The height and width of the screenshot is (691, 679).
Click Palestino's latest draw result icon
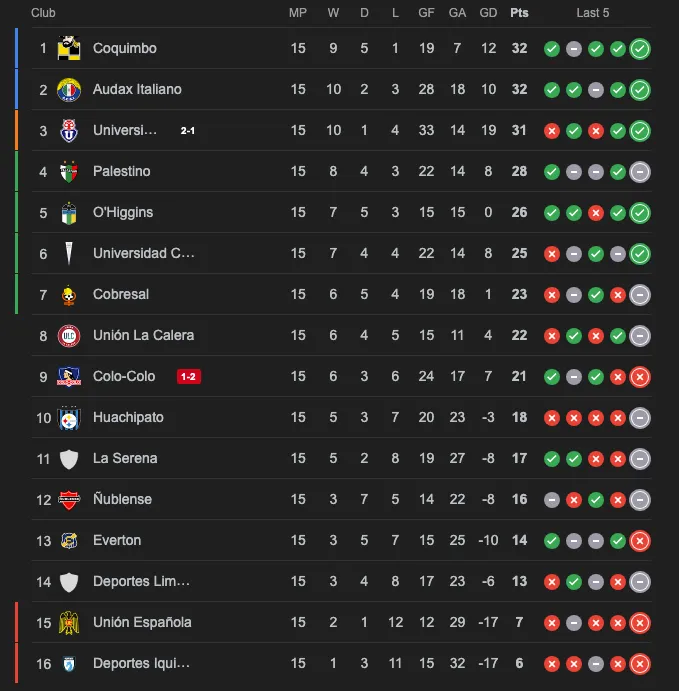[640, 171]
